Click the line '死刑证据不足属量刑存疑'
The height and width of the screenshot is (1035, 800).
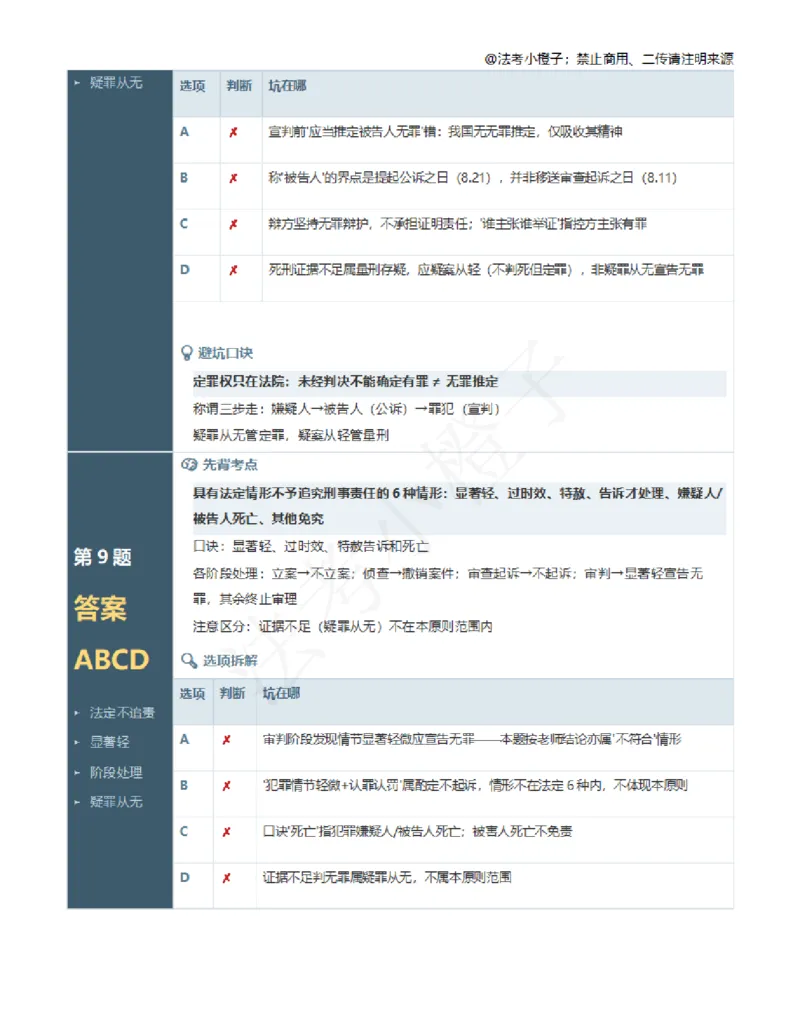[486, 269]
